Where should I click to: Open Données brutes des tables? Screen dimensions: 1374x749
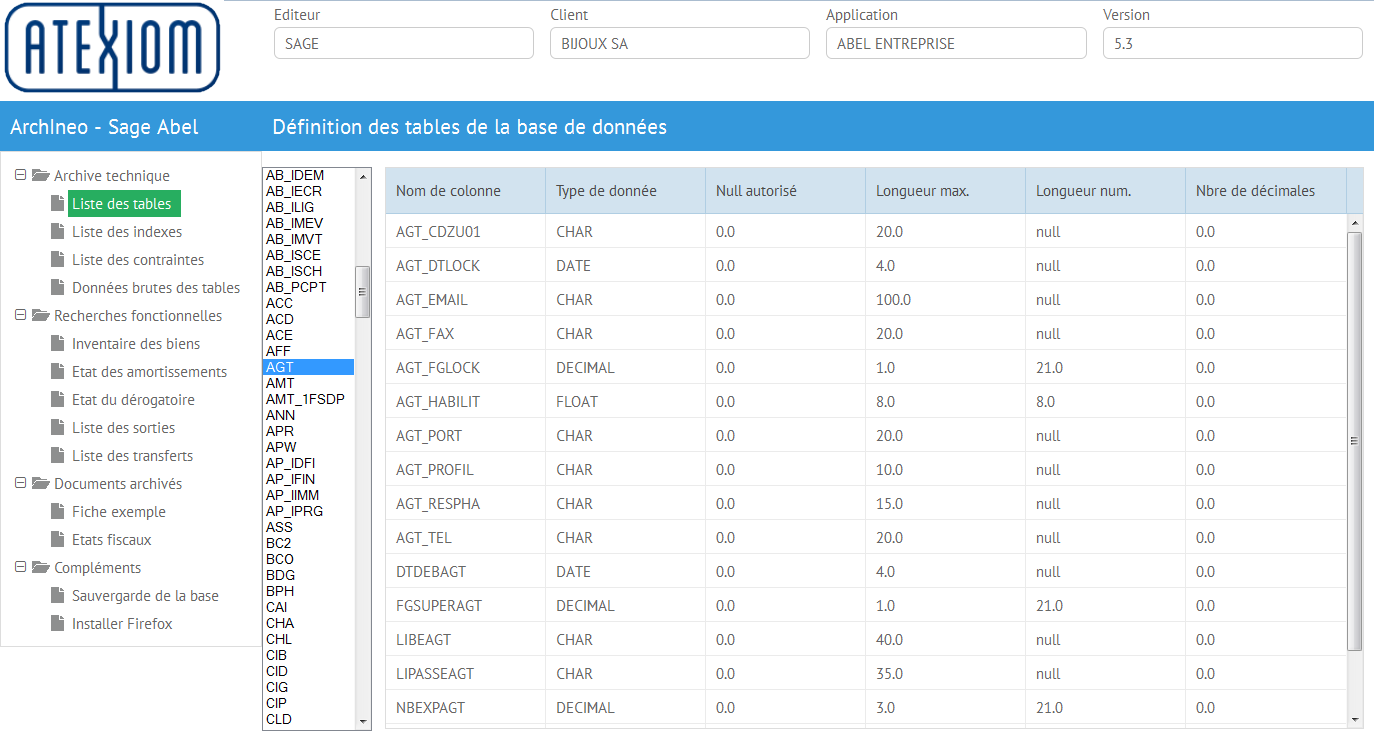tap(156, 287)
